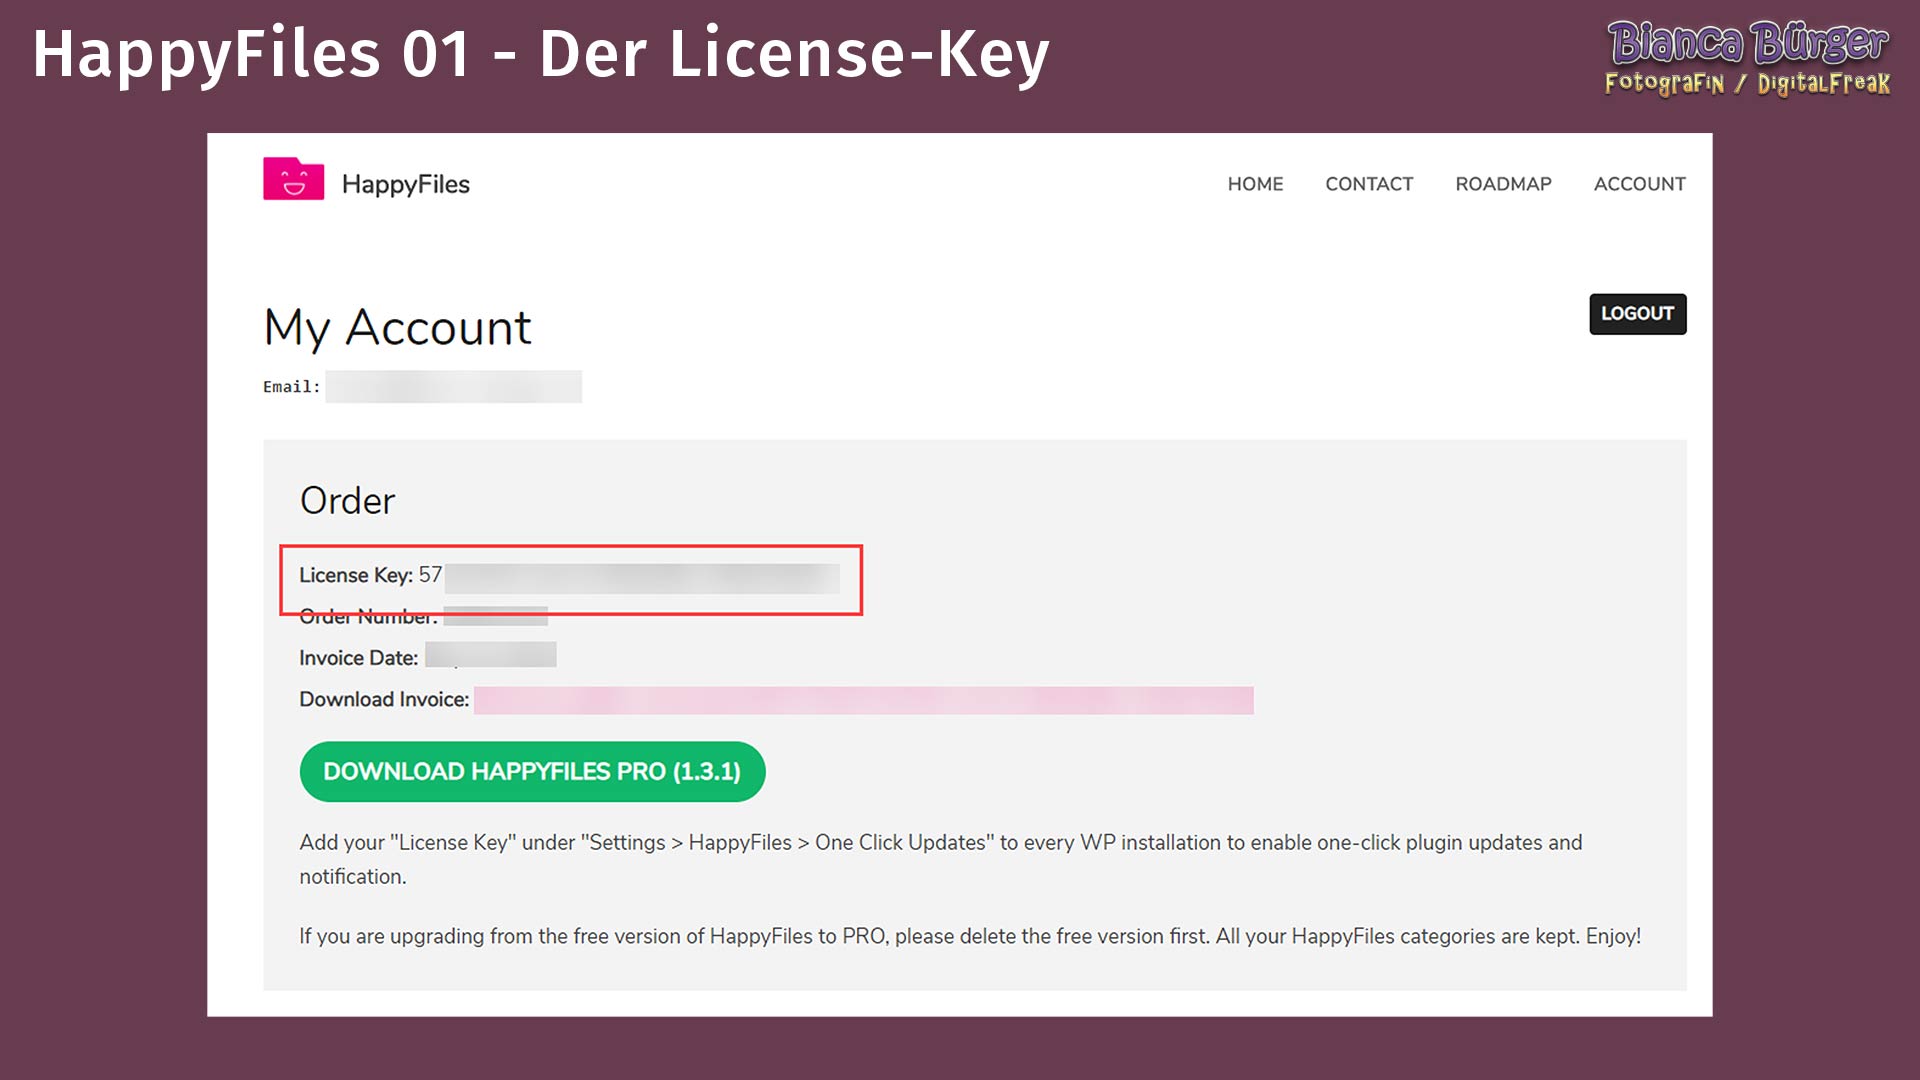1920x1080 pixels.
Task: Click the pink HappyFiles folder logo icon
Action: (x=293, y=179)
